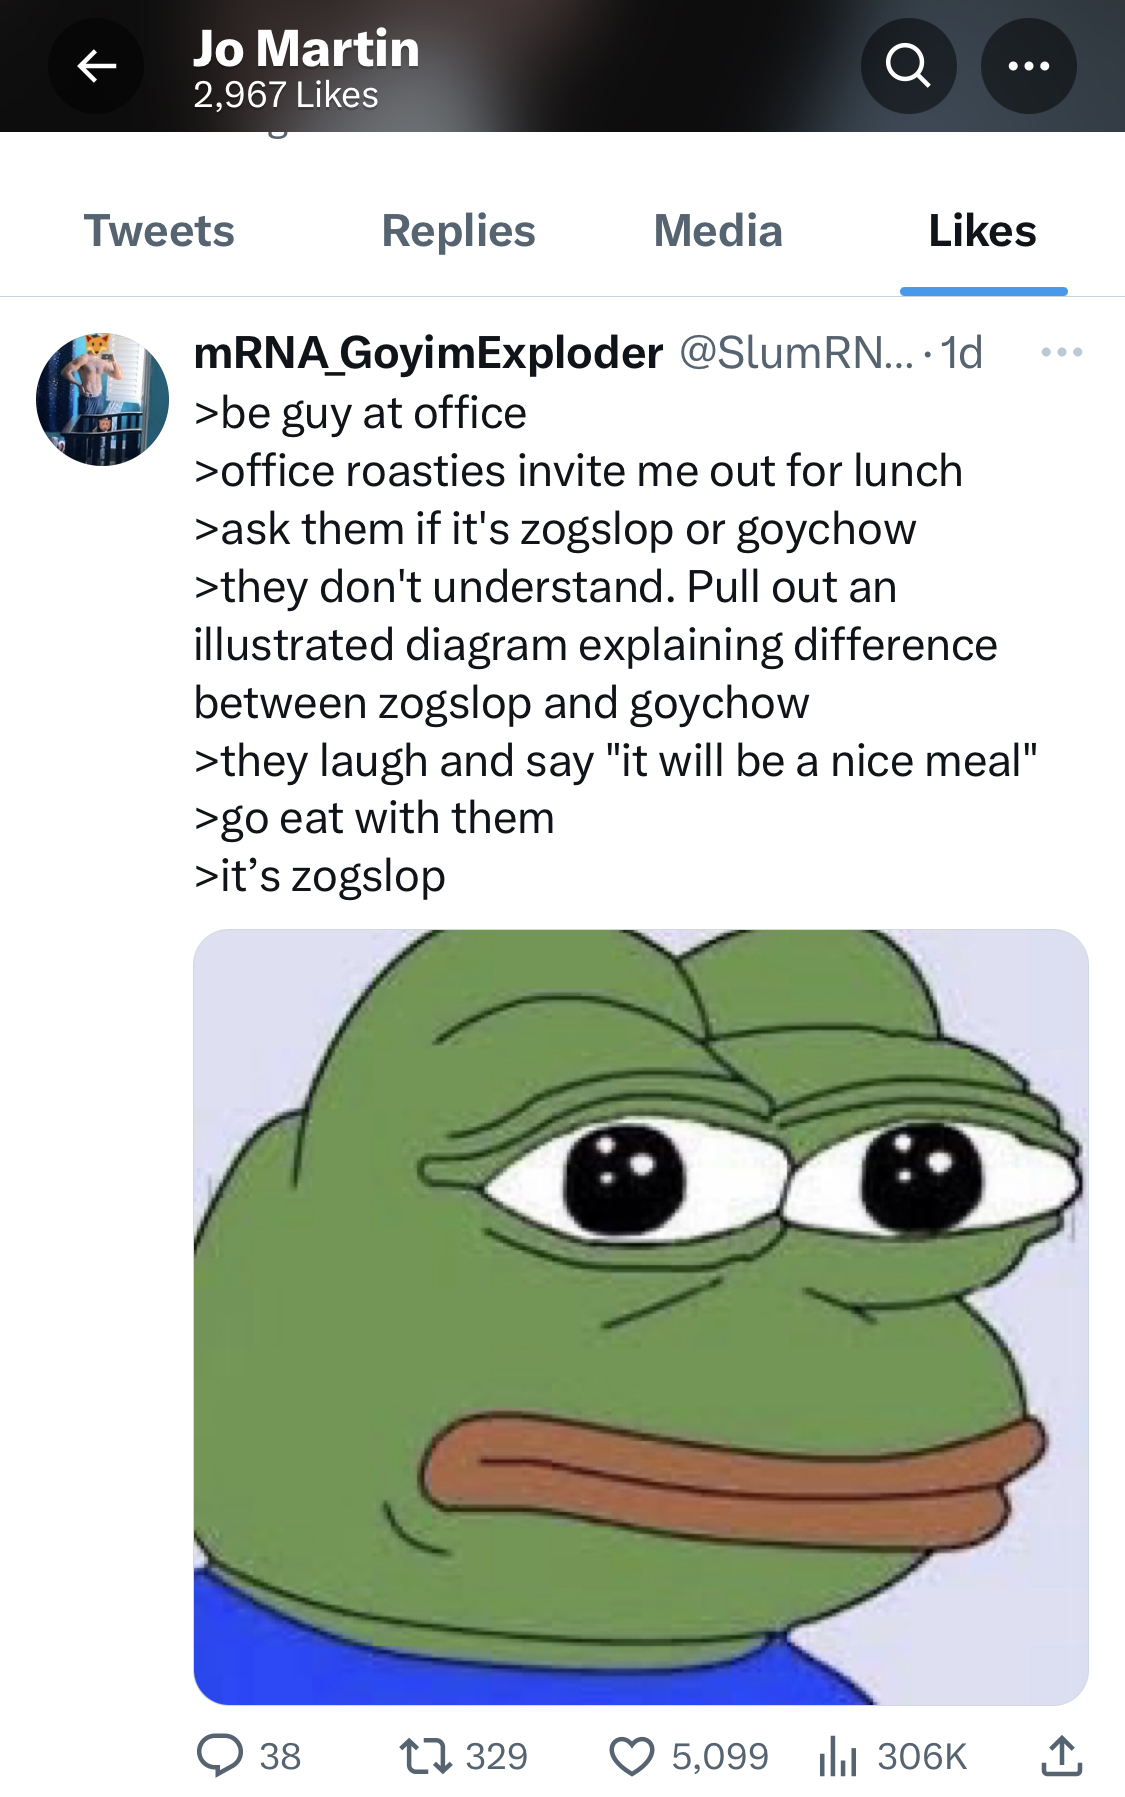Tap the share upload icon
The height and width of the screenshot is (1797, 1125).
[x=1062, y=1756]
